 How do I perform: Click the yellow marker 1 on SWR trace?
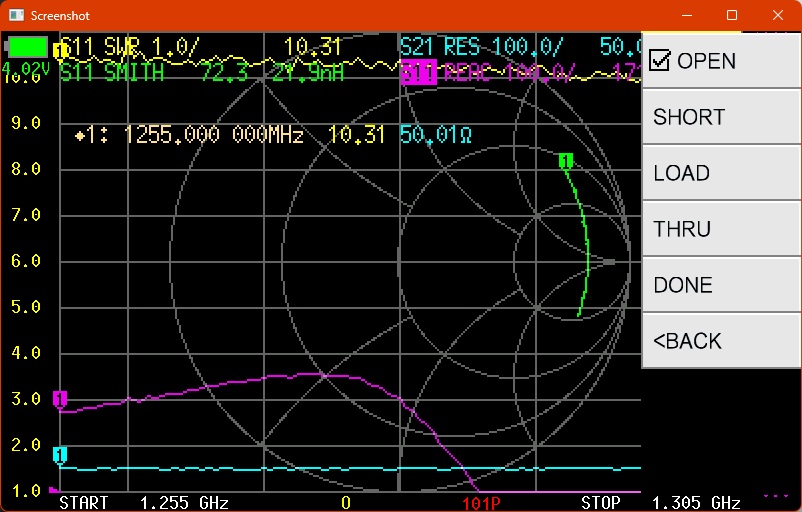point(61,50)
